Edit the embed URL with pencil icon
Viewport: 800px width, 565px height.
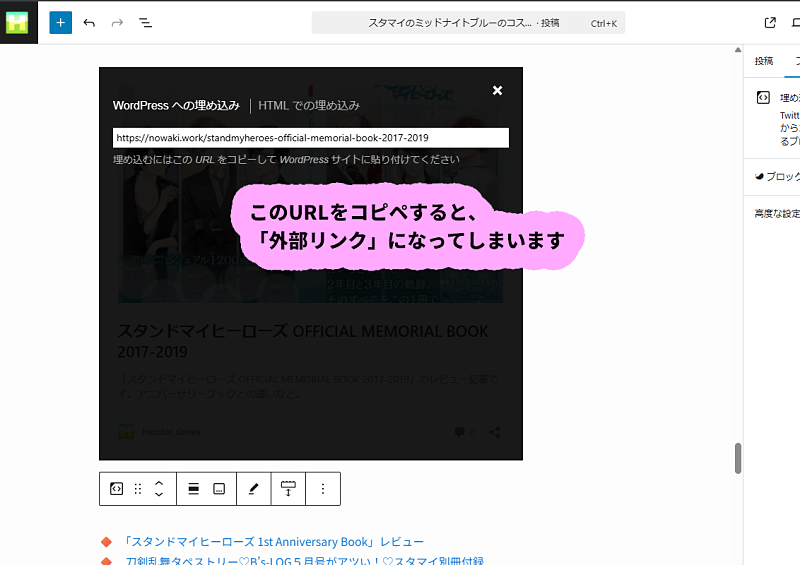253,489
